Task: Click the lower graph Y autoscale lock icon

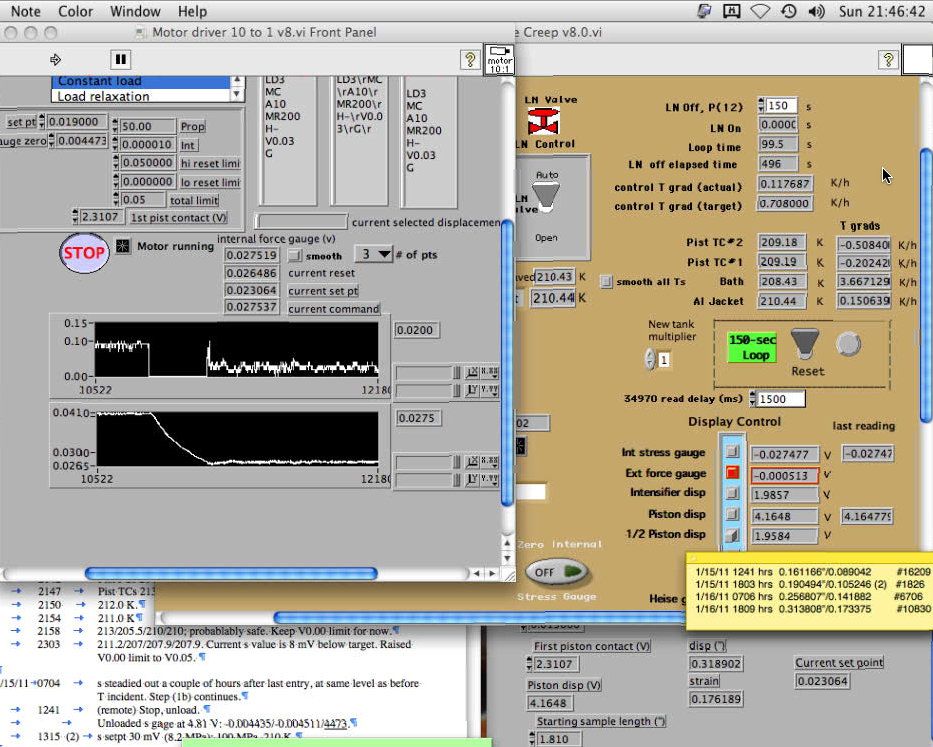Action: click(470, 481)
